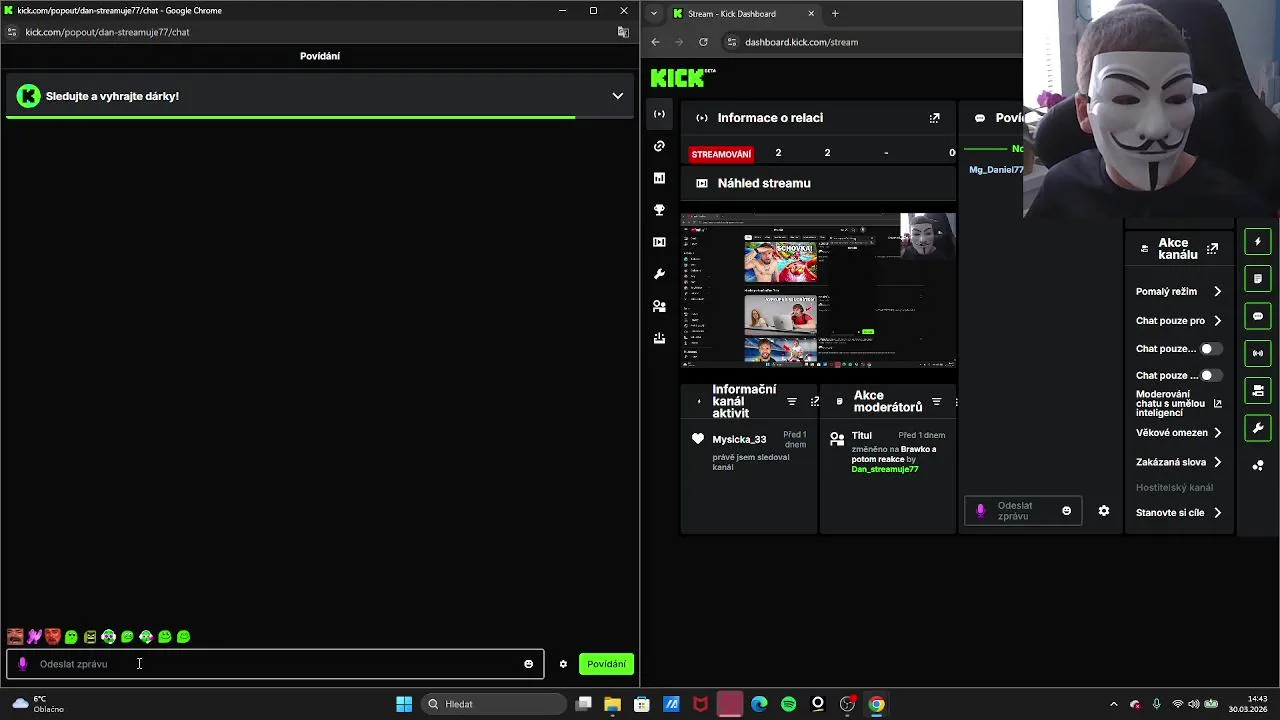The height and width of the screenshot is (720, 1280).
Task: Open Chrome tab search dropdown arrow
Action: [x=654, y=14]
